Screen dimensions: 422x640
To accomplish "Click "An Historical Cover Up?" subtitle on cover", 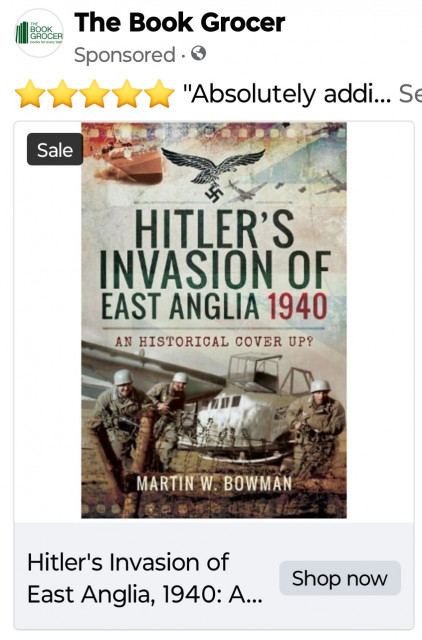I will click(214, 341).
